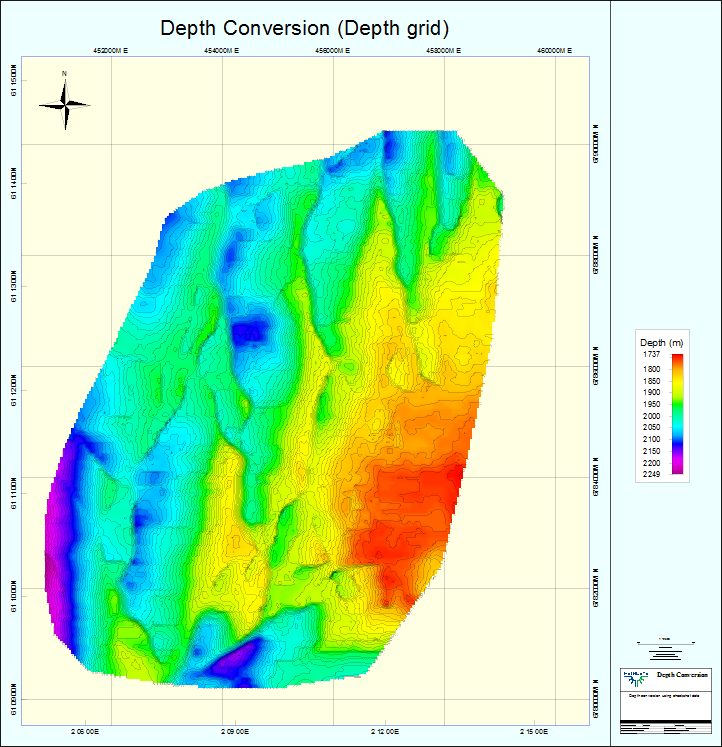Click the 2000 depth legend label
The width and height of the screenshot is (722, 747).
(651, 416)
